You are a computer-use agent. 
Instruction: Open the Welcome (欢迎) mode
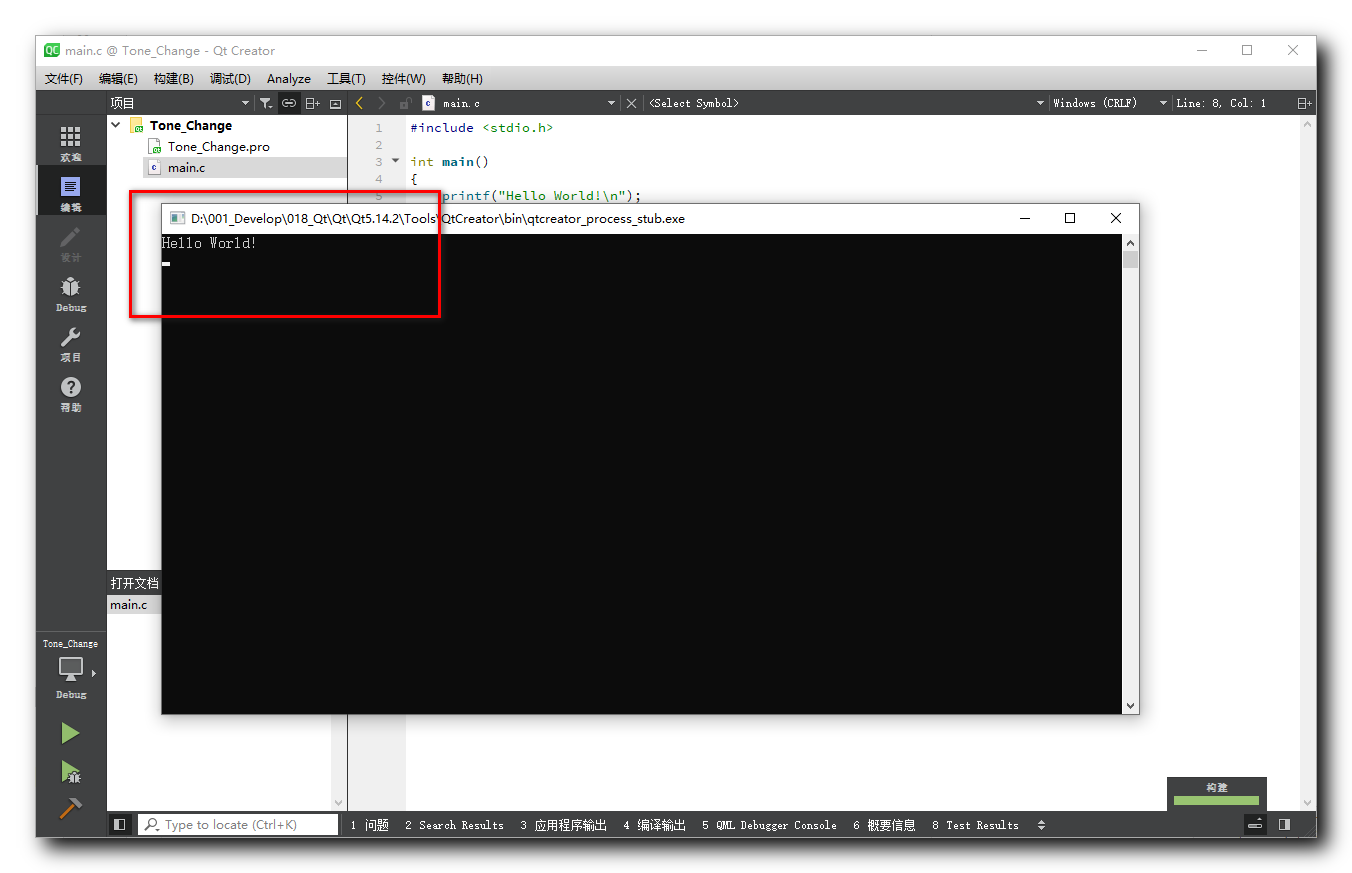coord(70,143)
